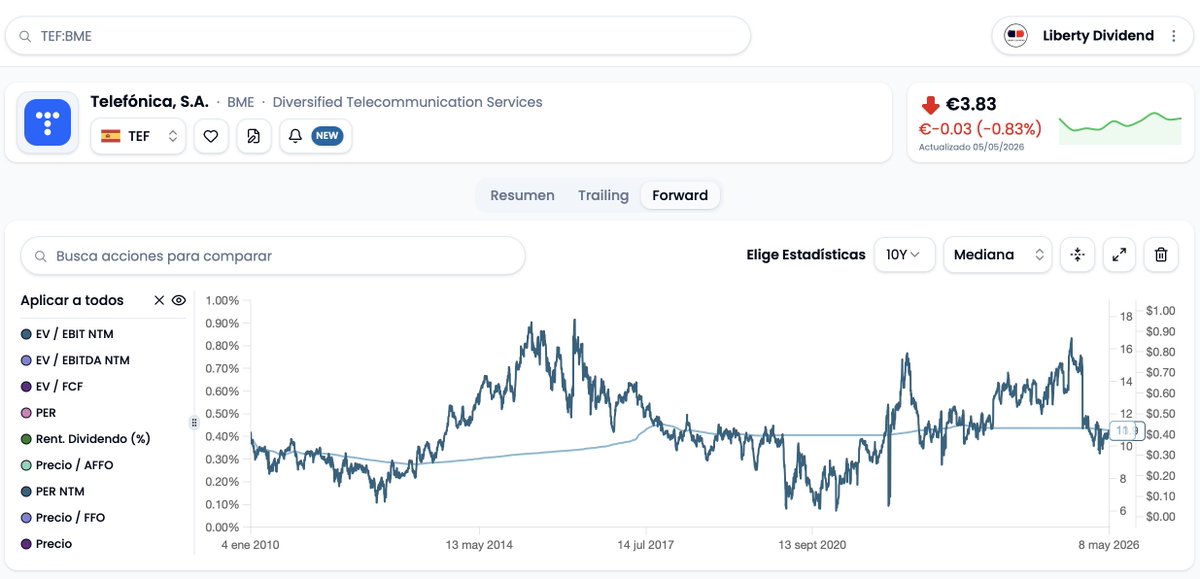
Task: Open the TEF ticker exchange selector
Action: (138, 136)
